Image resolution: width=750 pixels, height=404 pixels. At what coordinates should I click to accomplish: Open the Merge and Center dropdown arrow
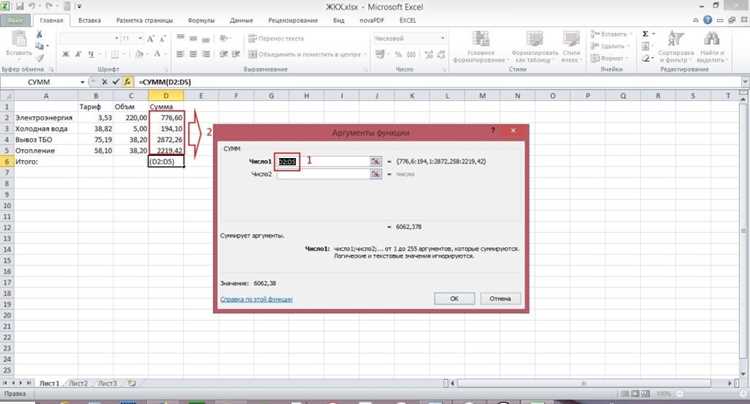click(364, 55)
